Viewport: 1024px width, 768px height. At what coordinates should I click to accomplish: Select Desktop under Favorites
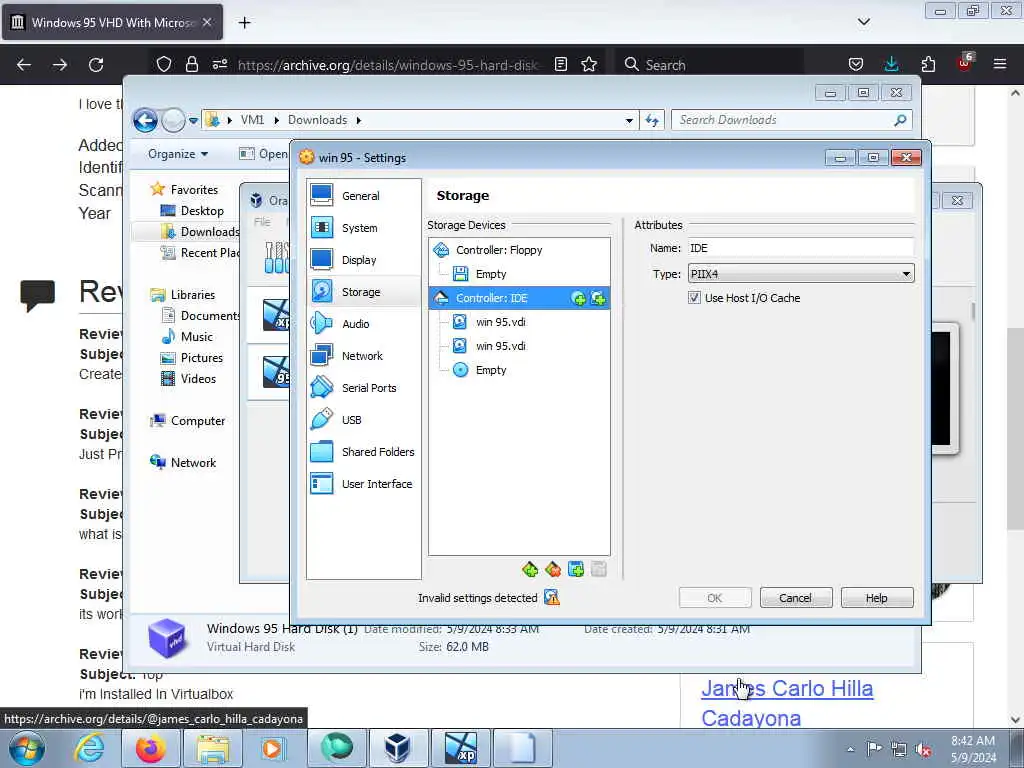(201, 211)
